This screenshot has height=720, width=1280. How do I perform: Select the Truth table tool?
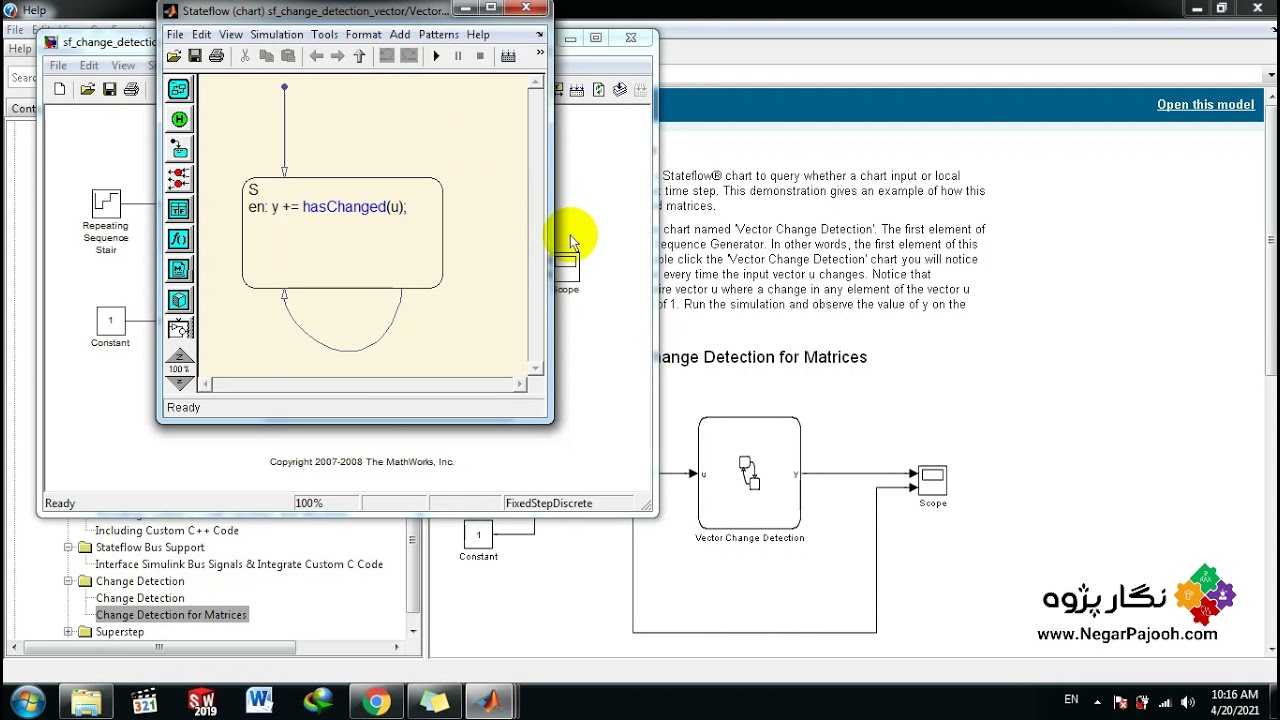[x=179, y=209]
